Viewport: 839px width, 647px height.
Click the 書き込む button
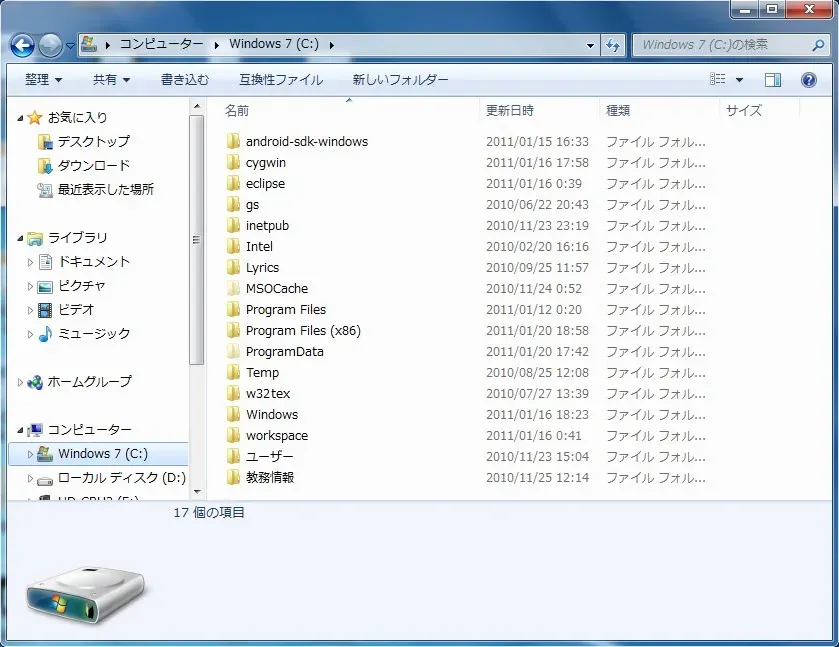(185, 80)
